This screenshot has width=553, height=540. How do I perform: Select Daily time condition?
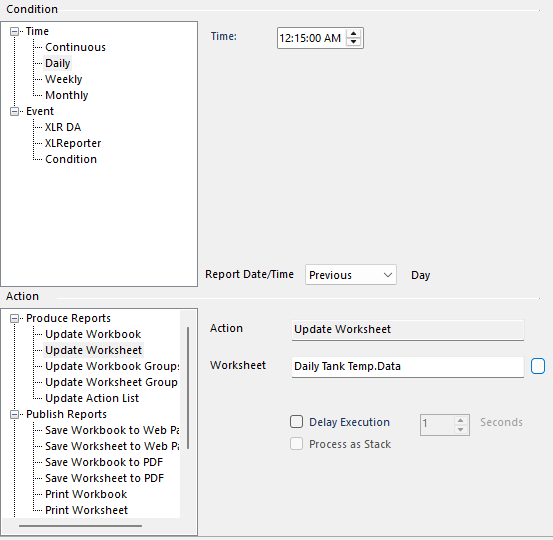(57, 63)
